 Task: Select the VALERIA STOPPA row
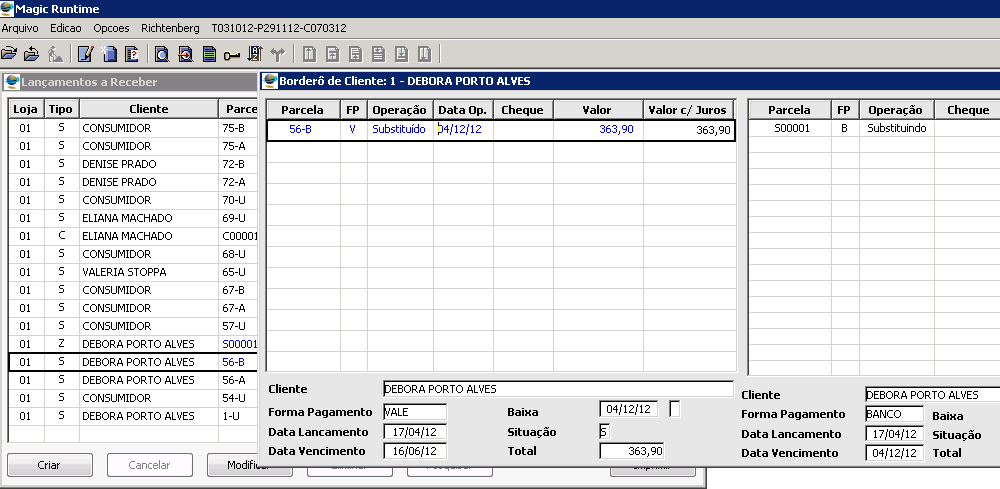pyautogui.click(x=124, y=272)
